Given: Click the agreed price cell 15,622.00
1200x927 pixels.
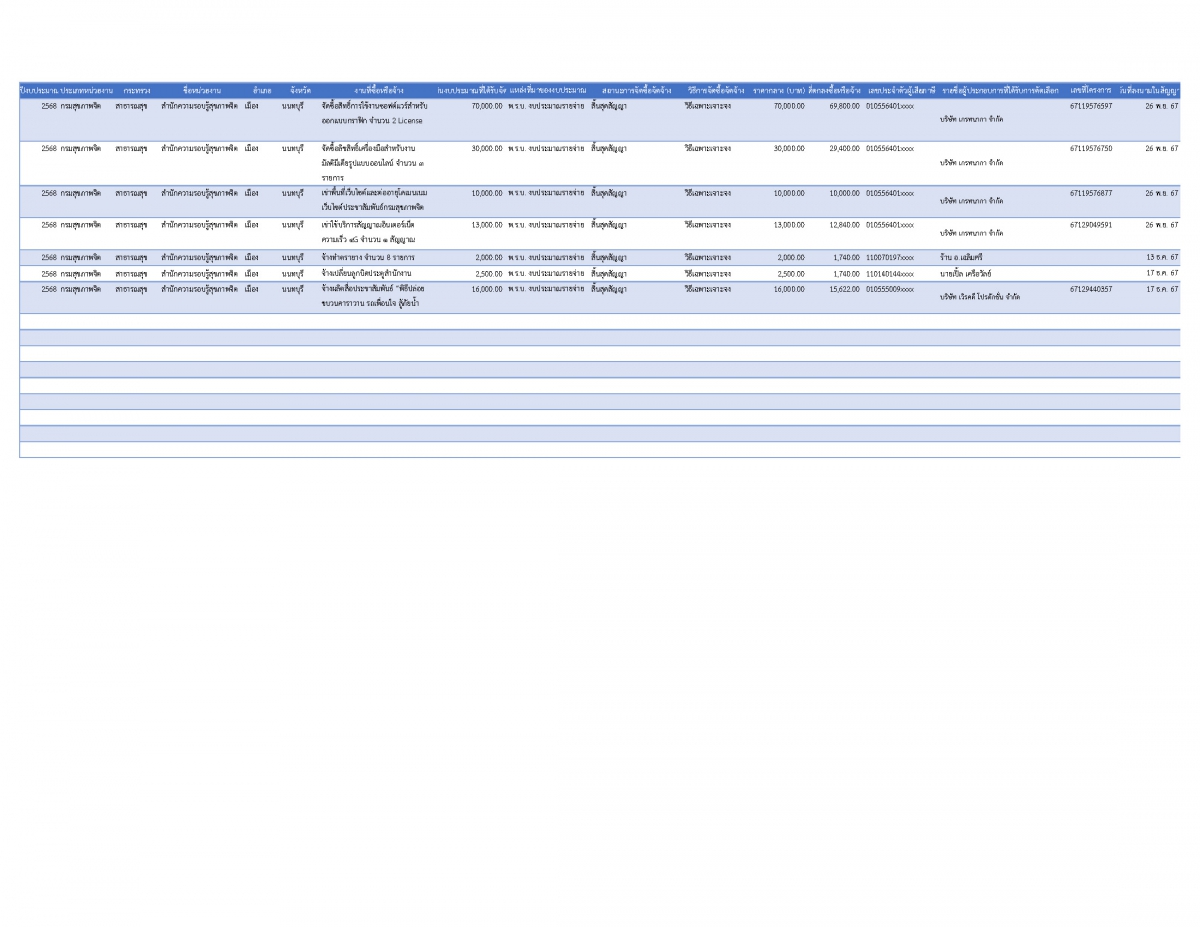Looking at the screenshot, I should pos(844,289).
